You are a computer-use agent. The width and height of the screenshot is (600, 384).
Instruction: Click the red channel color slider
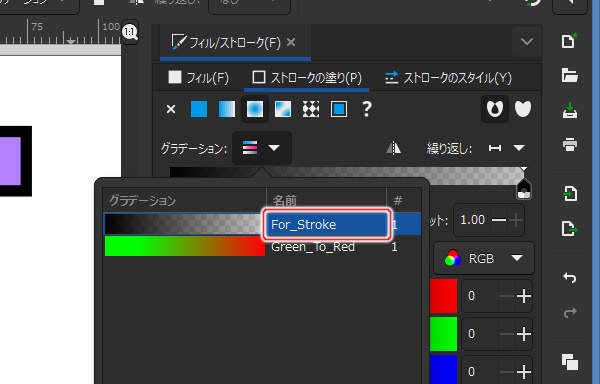[x=444, y=296]
